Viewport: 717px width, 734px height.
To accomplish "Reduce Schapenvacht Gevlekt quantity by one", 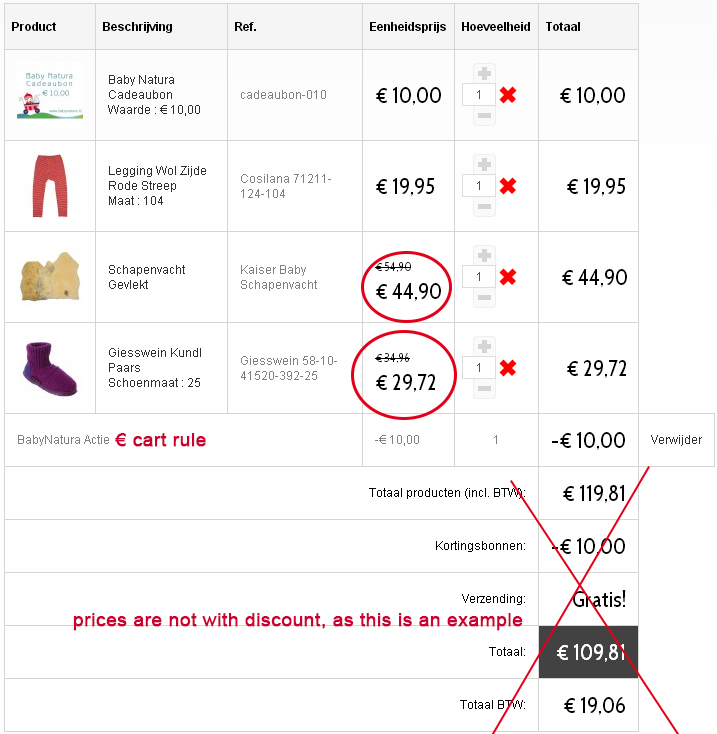I will tap(484, 298).
